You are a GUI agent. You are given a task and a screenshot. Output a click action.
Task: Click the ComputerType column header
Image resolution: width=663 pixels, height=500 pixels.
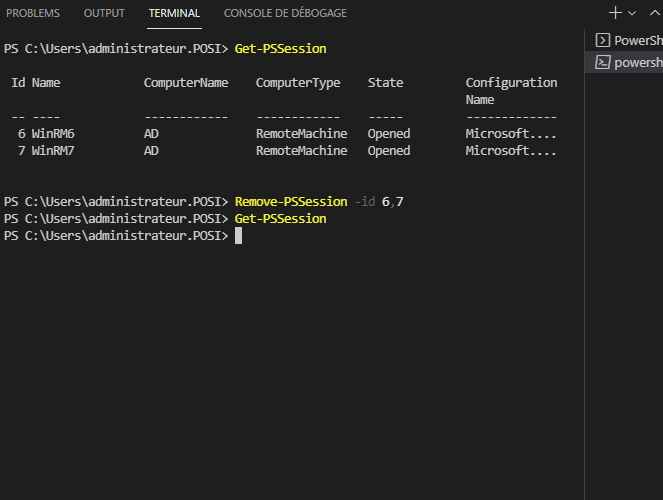(x=298, y=83)
